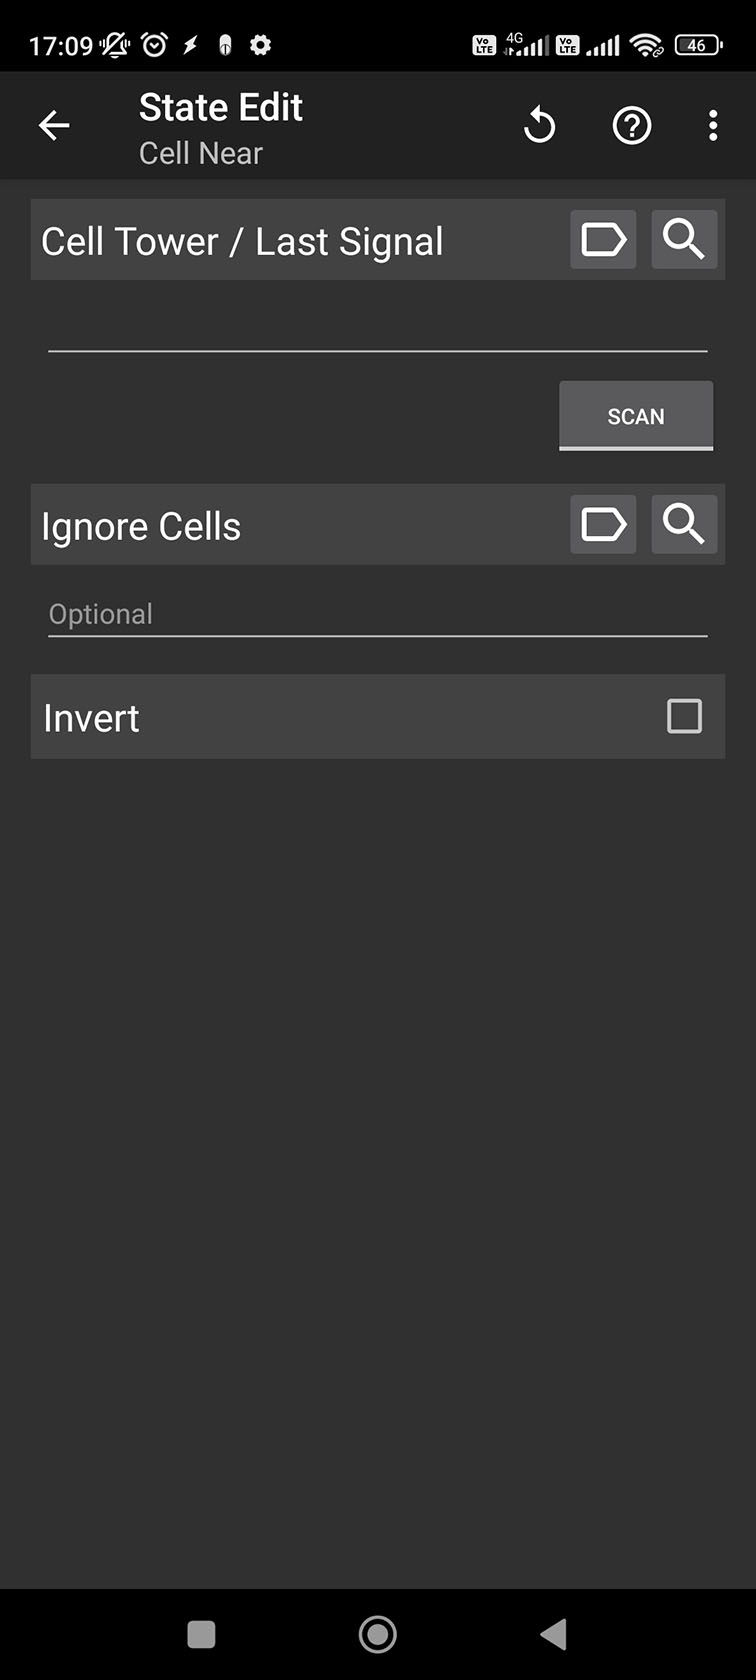Click the search icon beside Ignore Cells

(684, 525)
